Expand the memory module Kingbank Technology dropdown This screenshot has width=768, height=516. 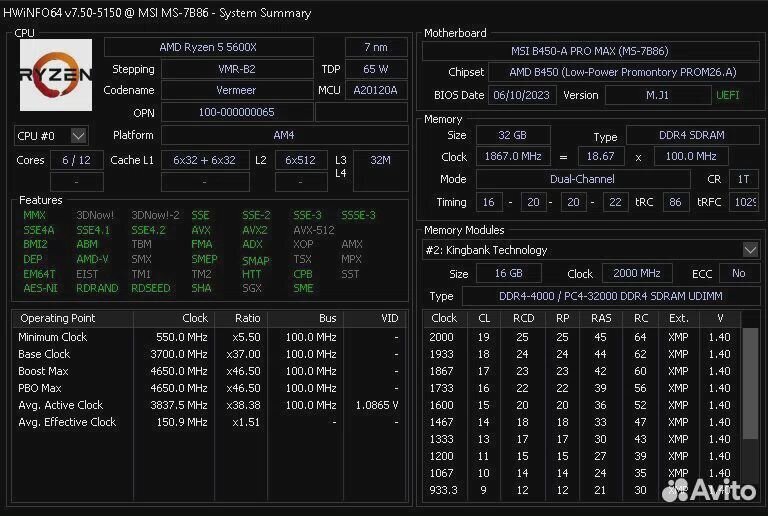(750, 250)
